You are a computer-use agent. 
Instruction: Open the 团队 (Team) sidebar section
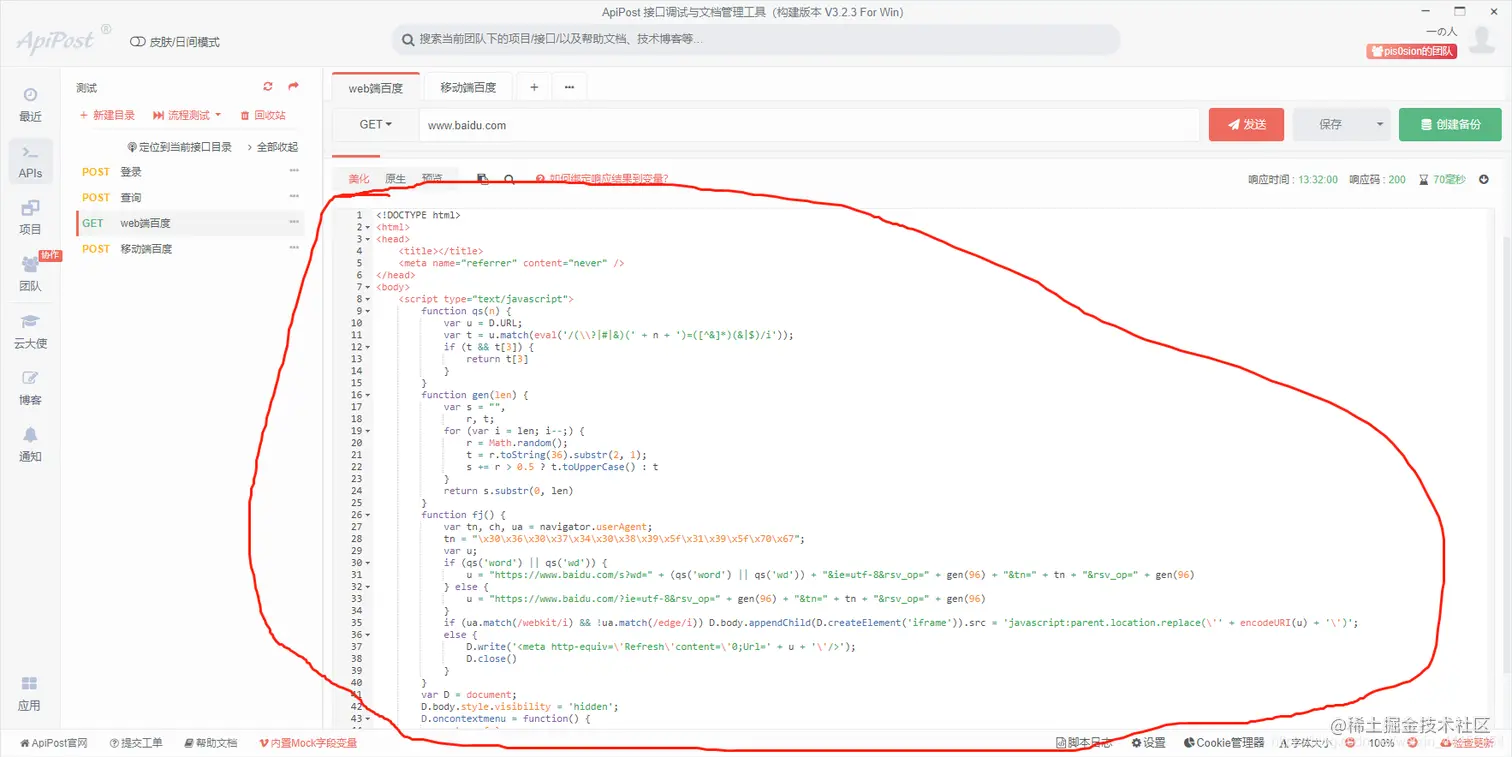point(30,273)
